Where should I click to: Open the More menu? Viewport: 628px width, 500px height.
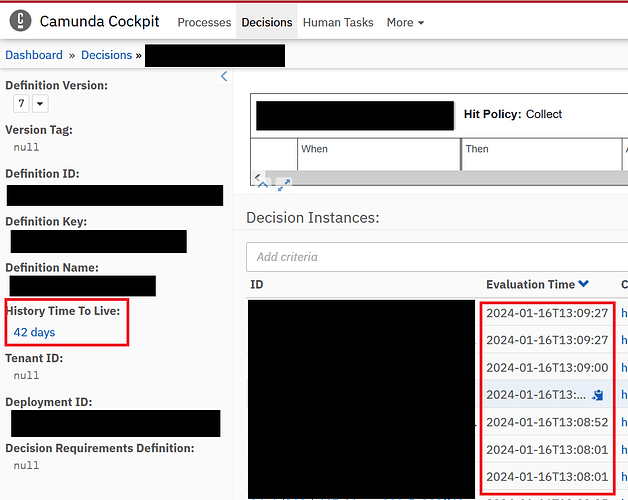pos(405,22)
